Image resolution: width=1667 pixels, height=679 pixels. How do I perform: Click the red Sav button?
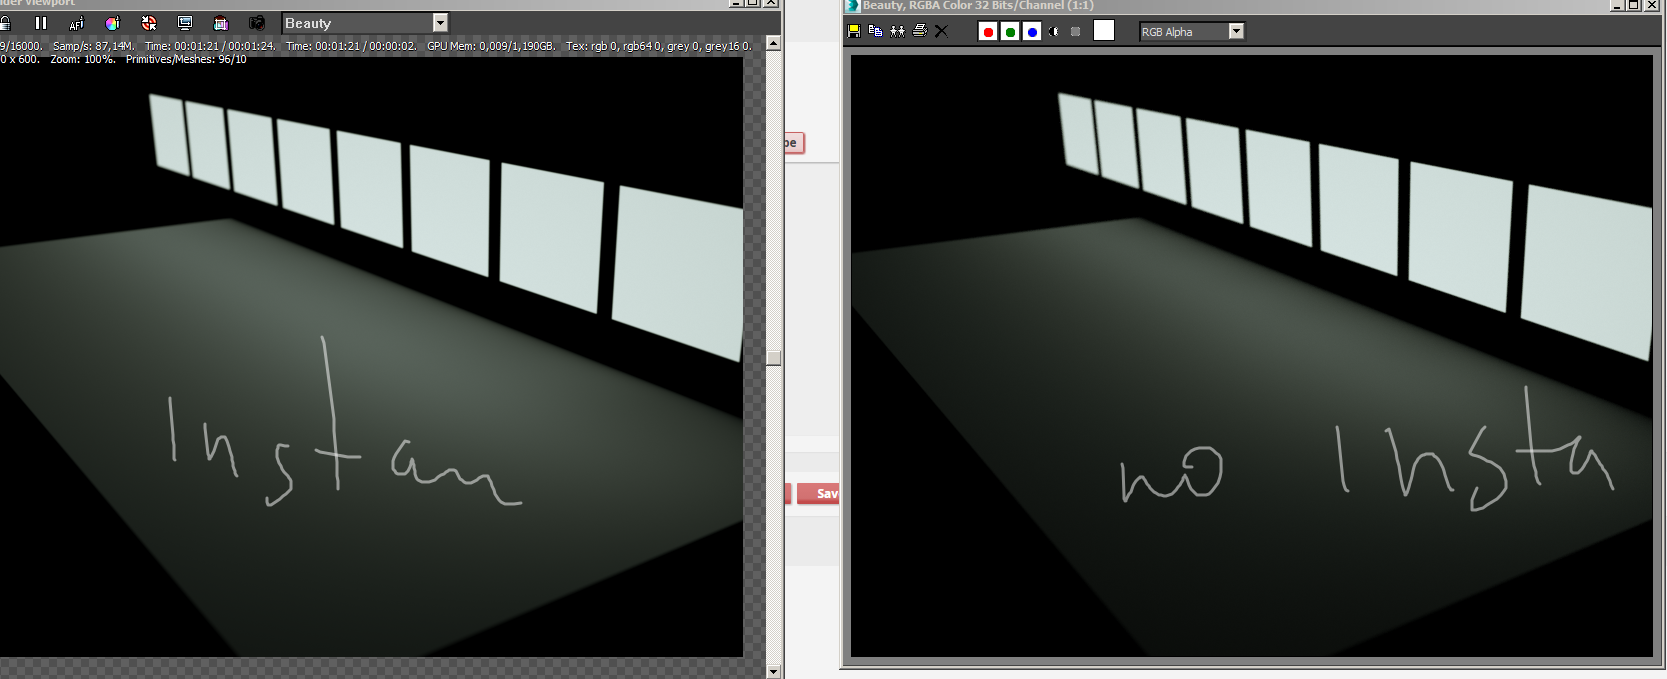click(818, 493)
